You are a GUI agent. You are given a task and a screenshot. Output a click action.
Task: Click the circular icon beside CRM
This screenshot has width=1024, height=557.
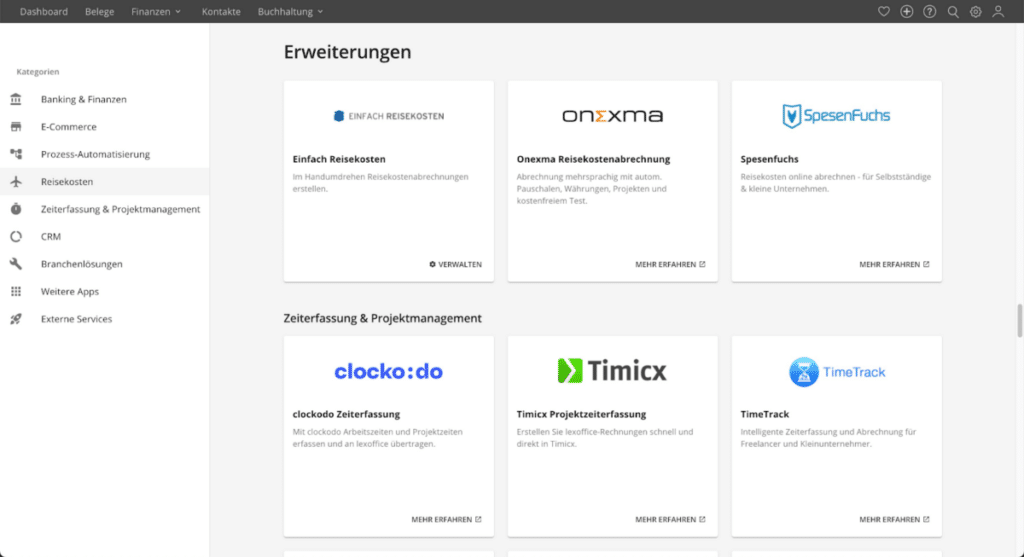[x=16, y=236]
